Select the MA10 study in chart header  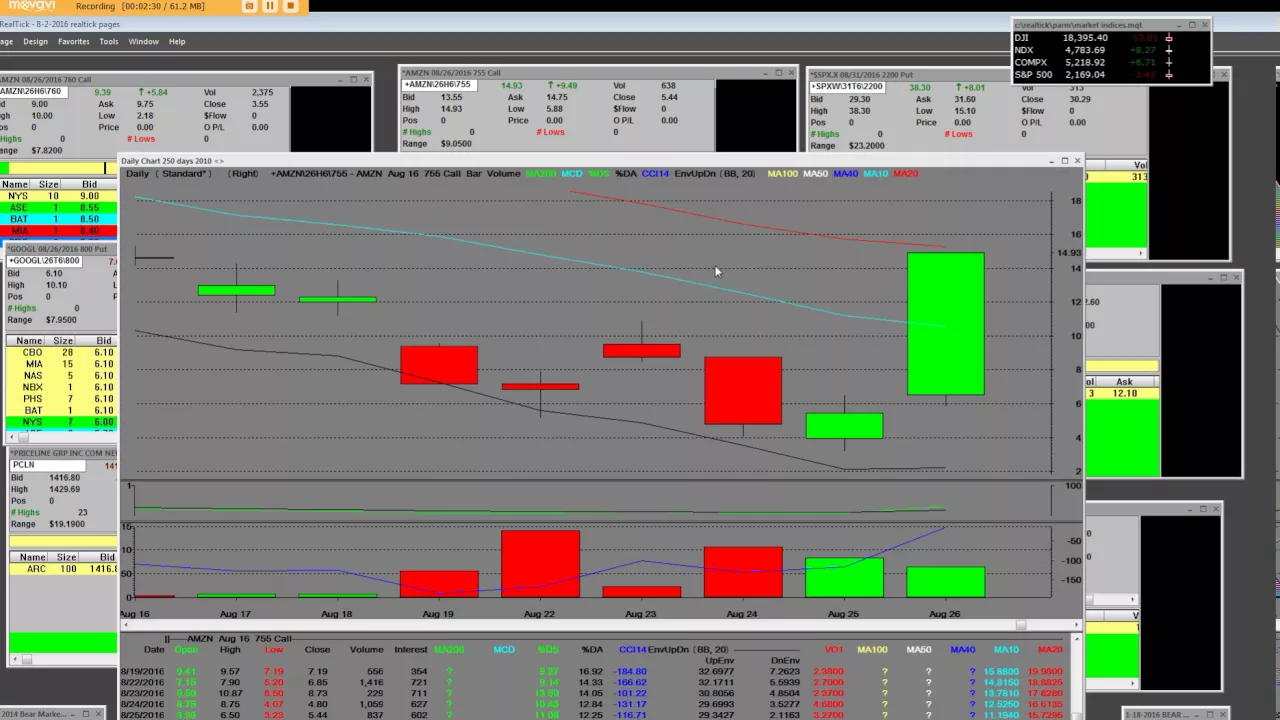875,174
